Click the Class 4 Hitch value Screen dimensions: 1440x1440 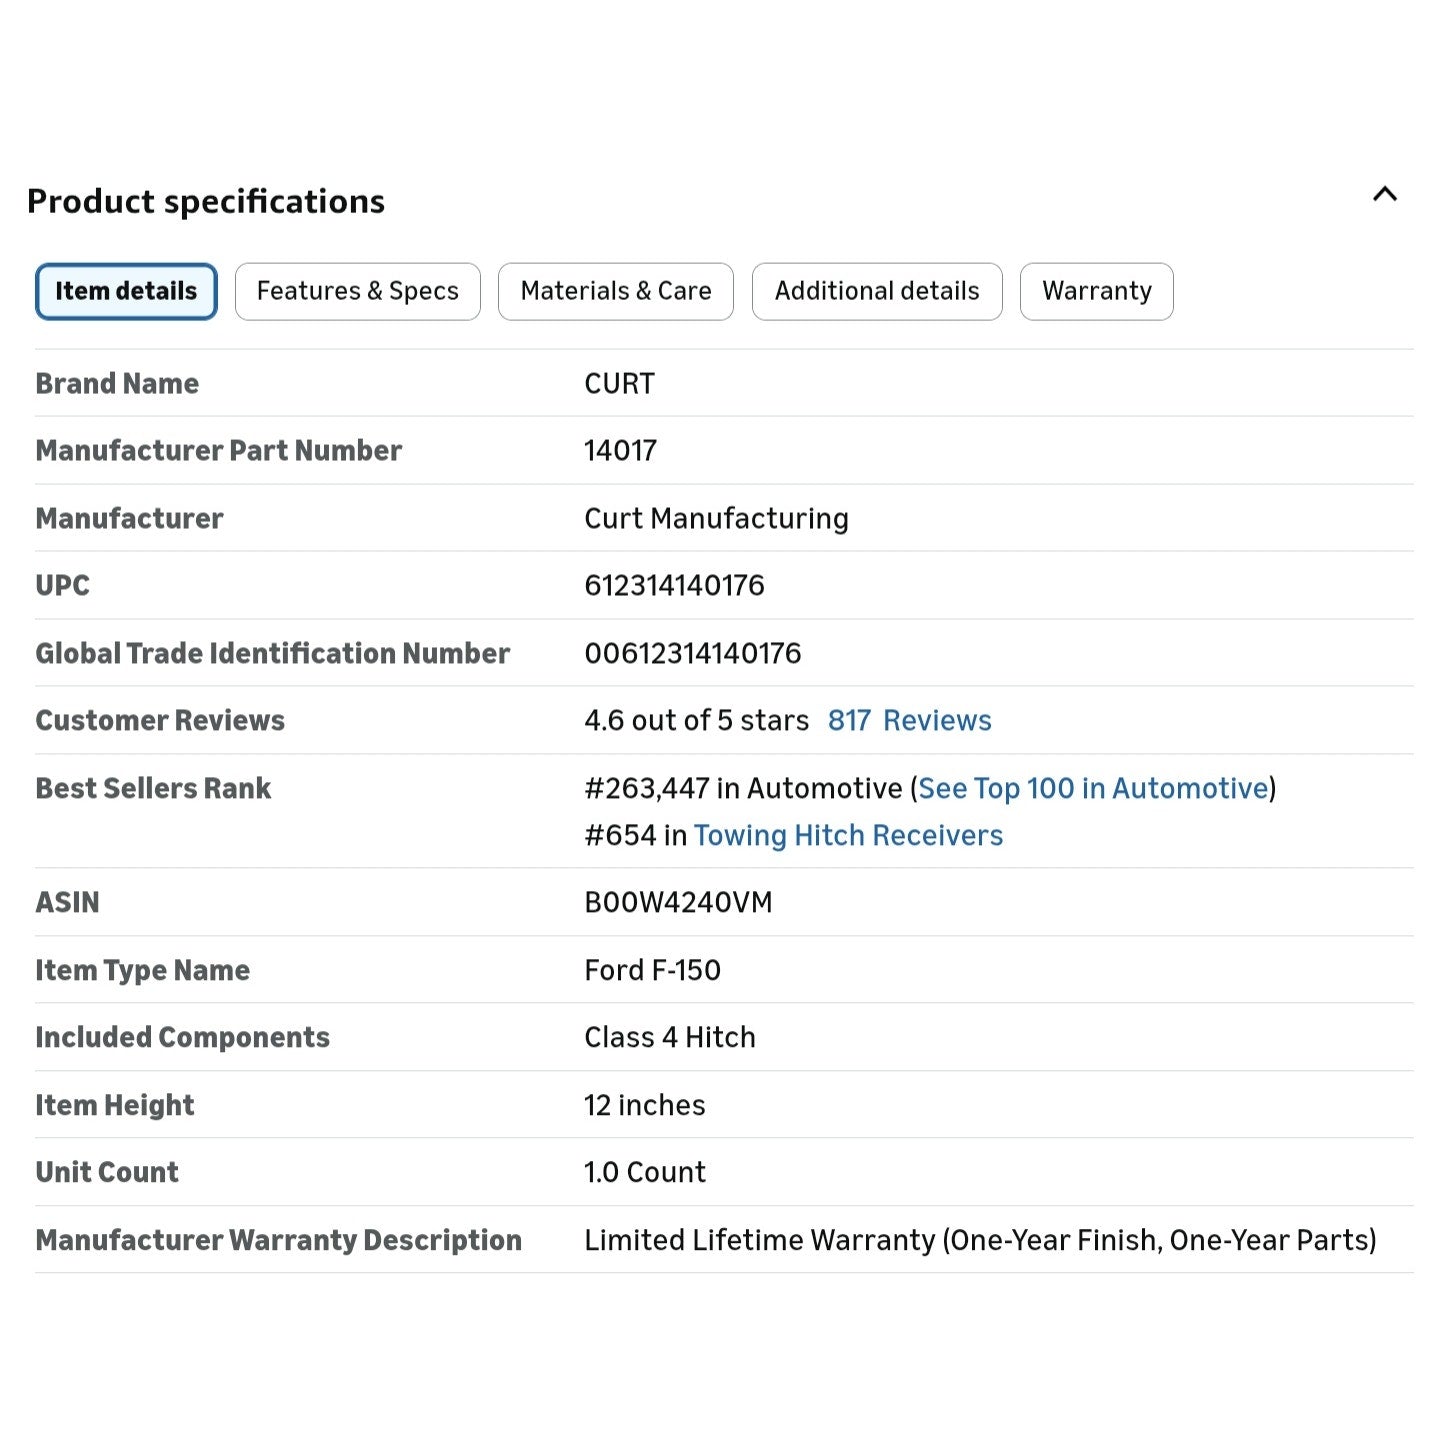click(x=669, y=1037)
